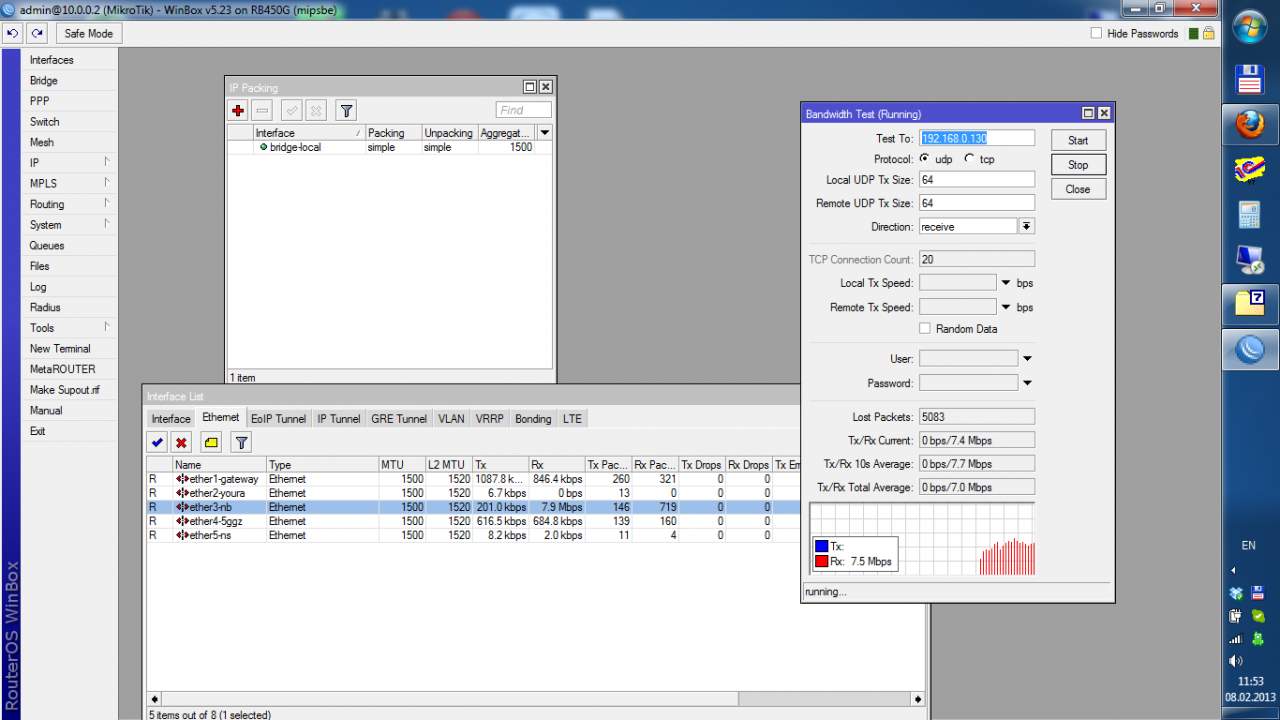Screen dimensions: 1280x720
Task: Open IP Packing column selector dropdown
Action: pos(545,133)
